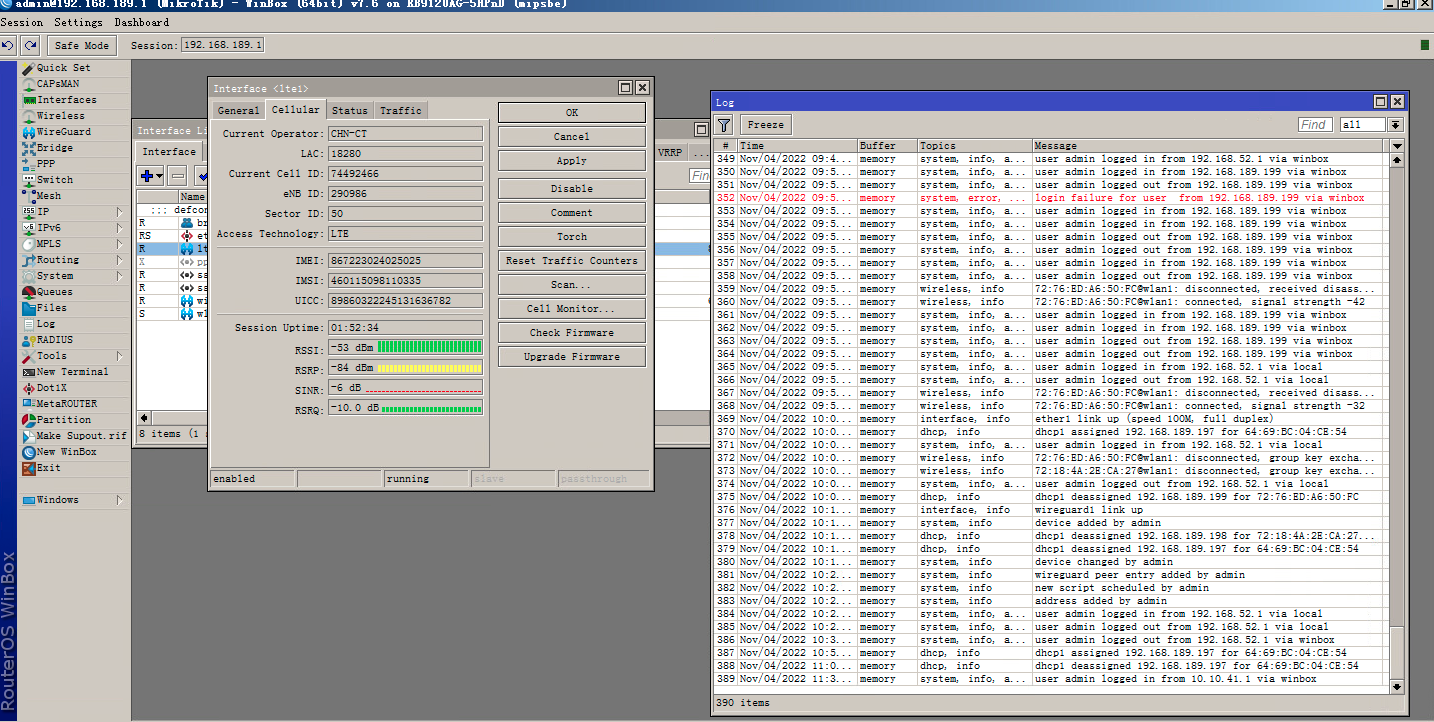The height and width of the screenshot is (722, 1434).
Task: Switch to the Status tab
Action: [x=350, y=110]
